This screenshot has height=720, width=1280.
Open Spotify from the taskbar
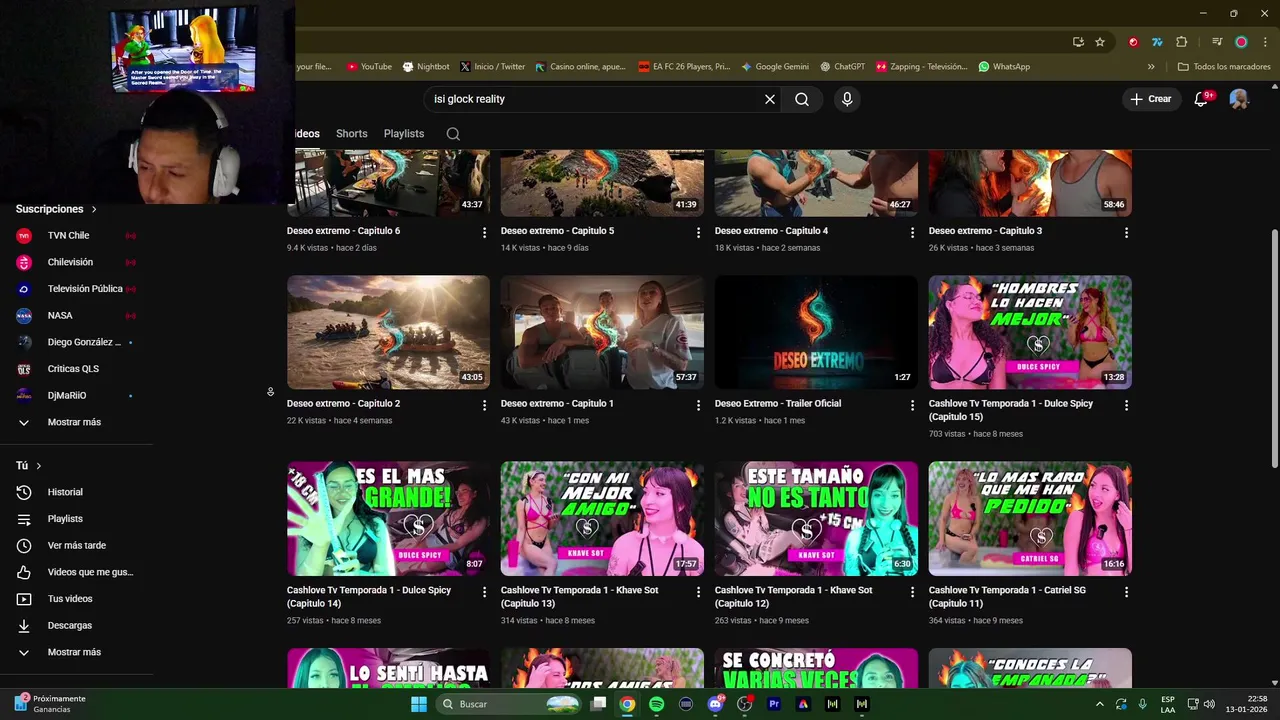click(656, 704)
